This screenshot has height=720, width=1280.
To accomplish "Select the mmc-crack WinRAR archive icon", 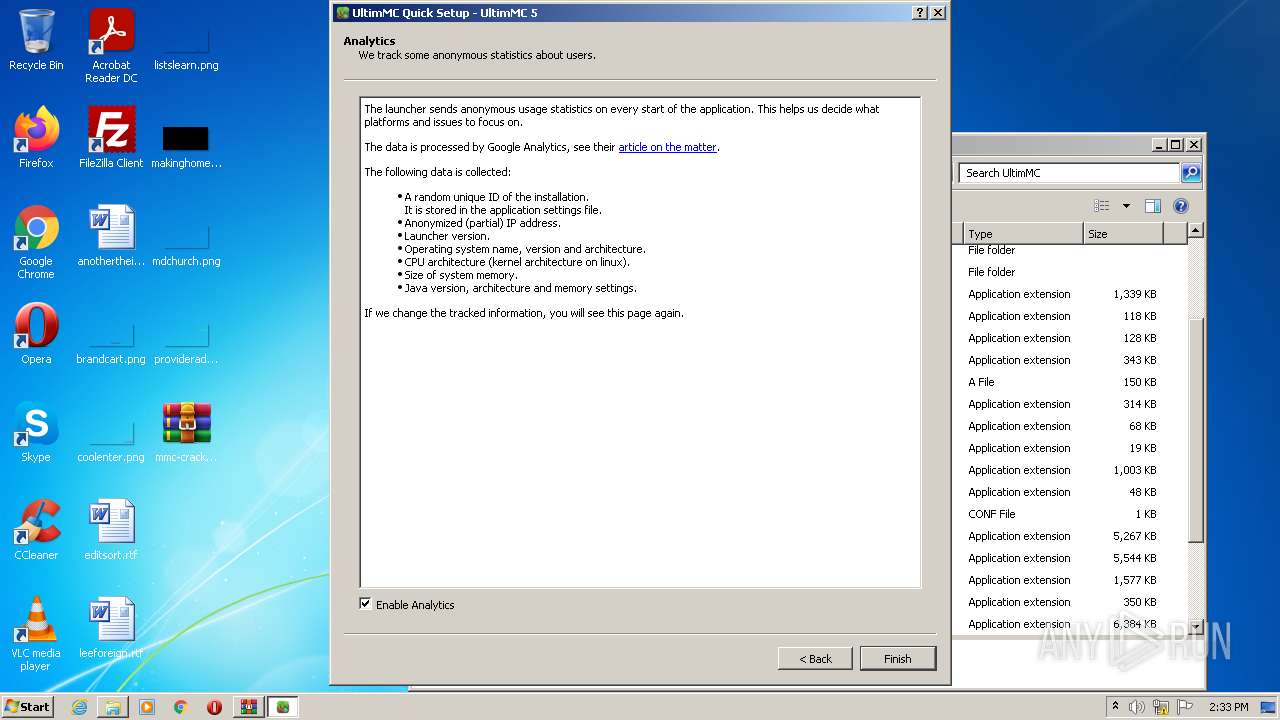I will pyautogui.click(x=186, y=431).
